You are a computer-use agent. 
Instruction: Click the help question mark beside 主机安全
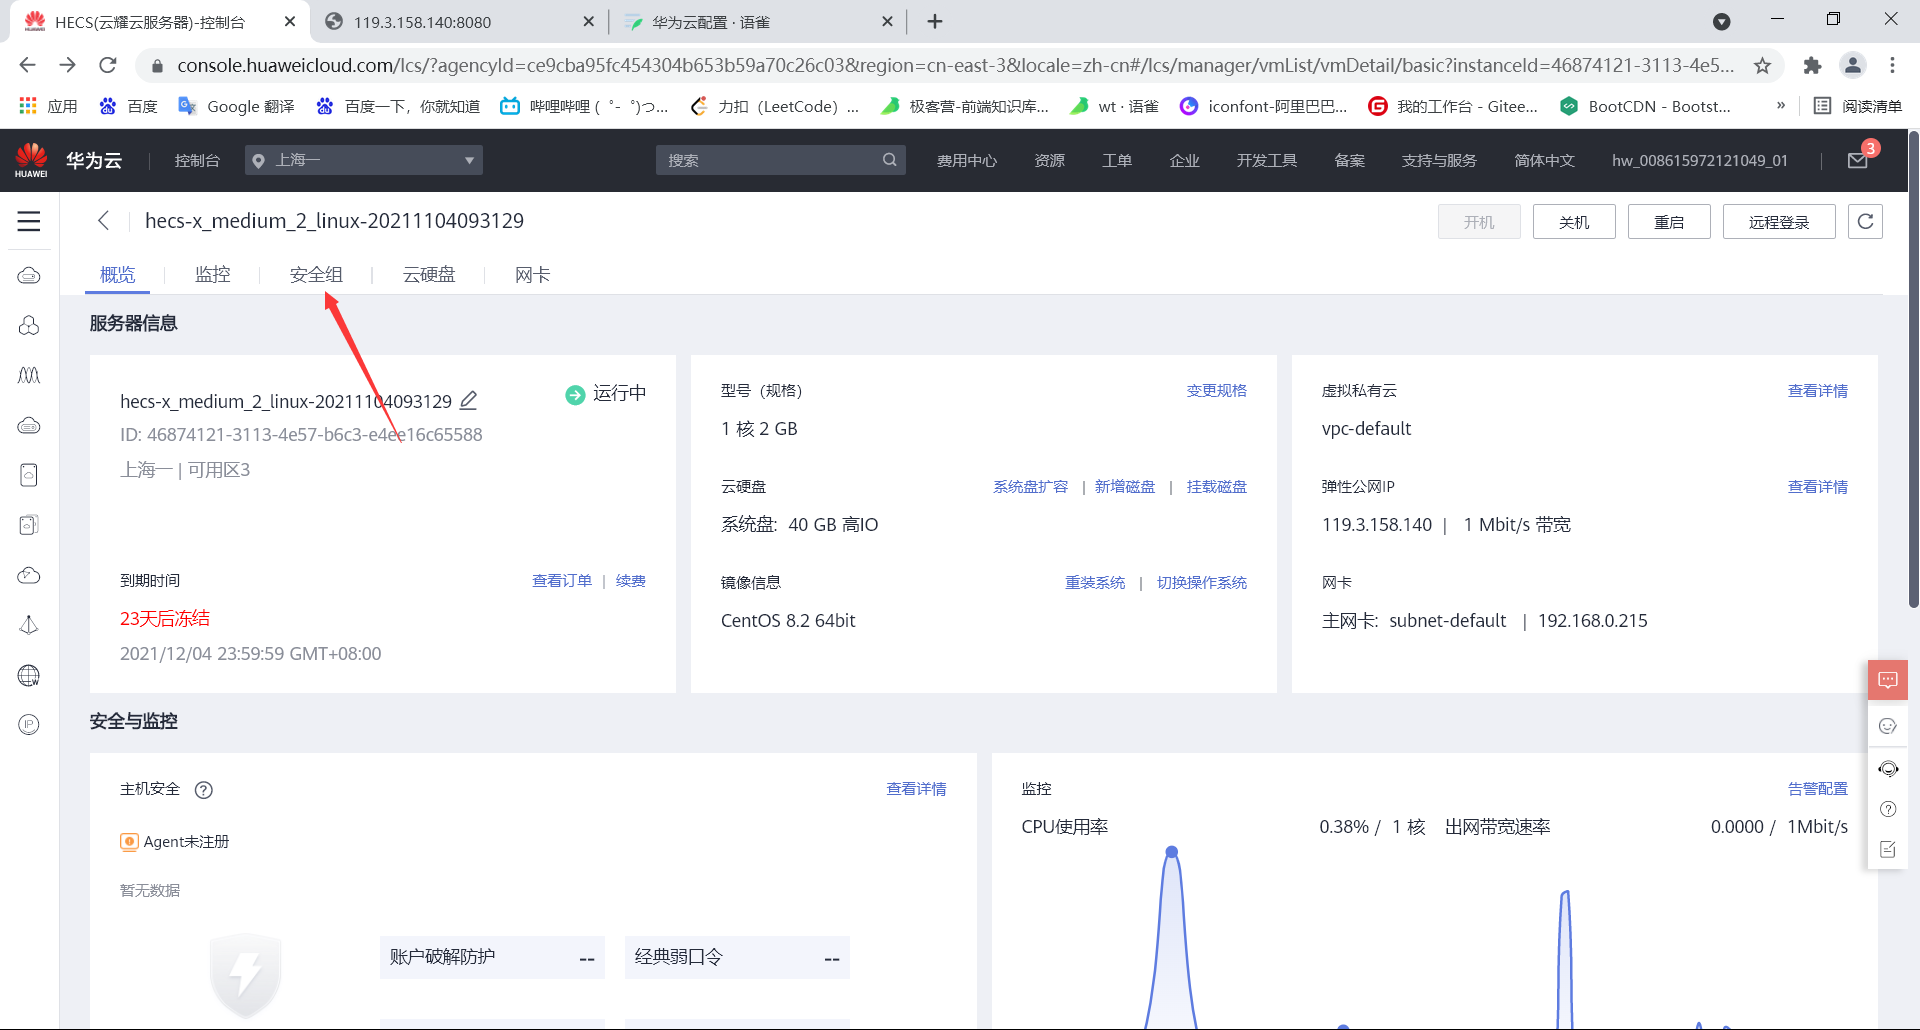click(204, 790)
